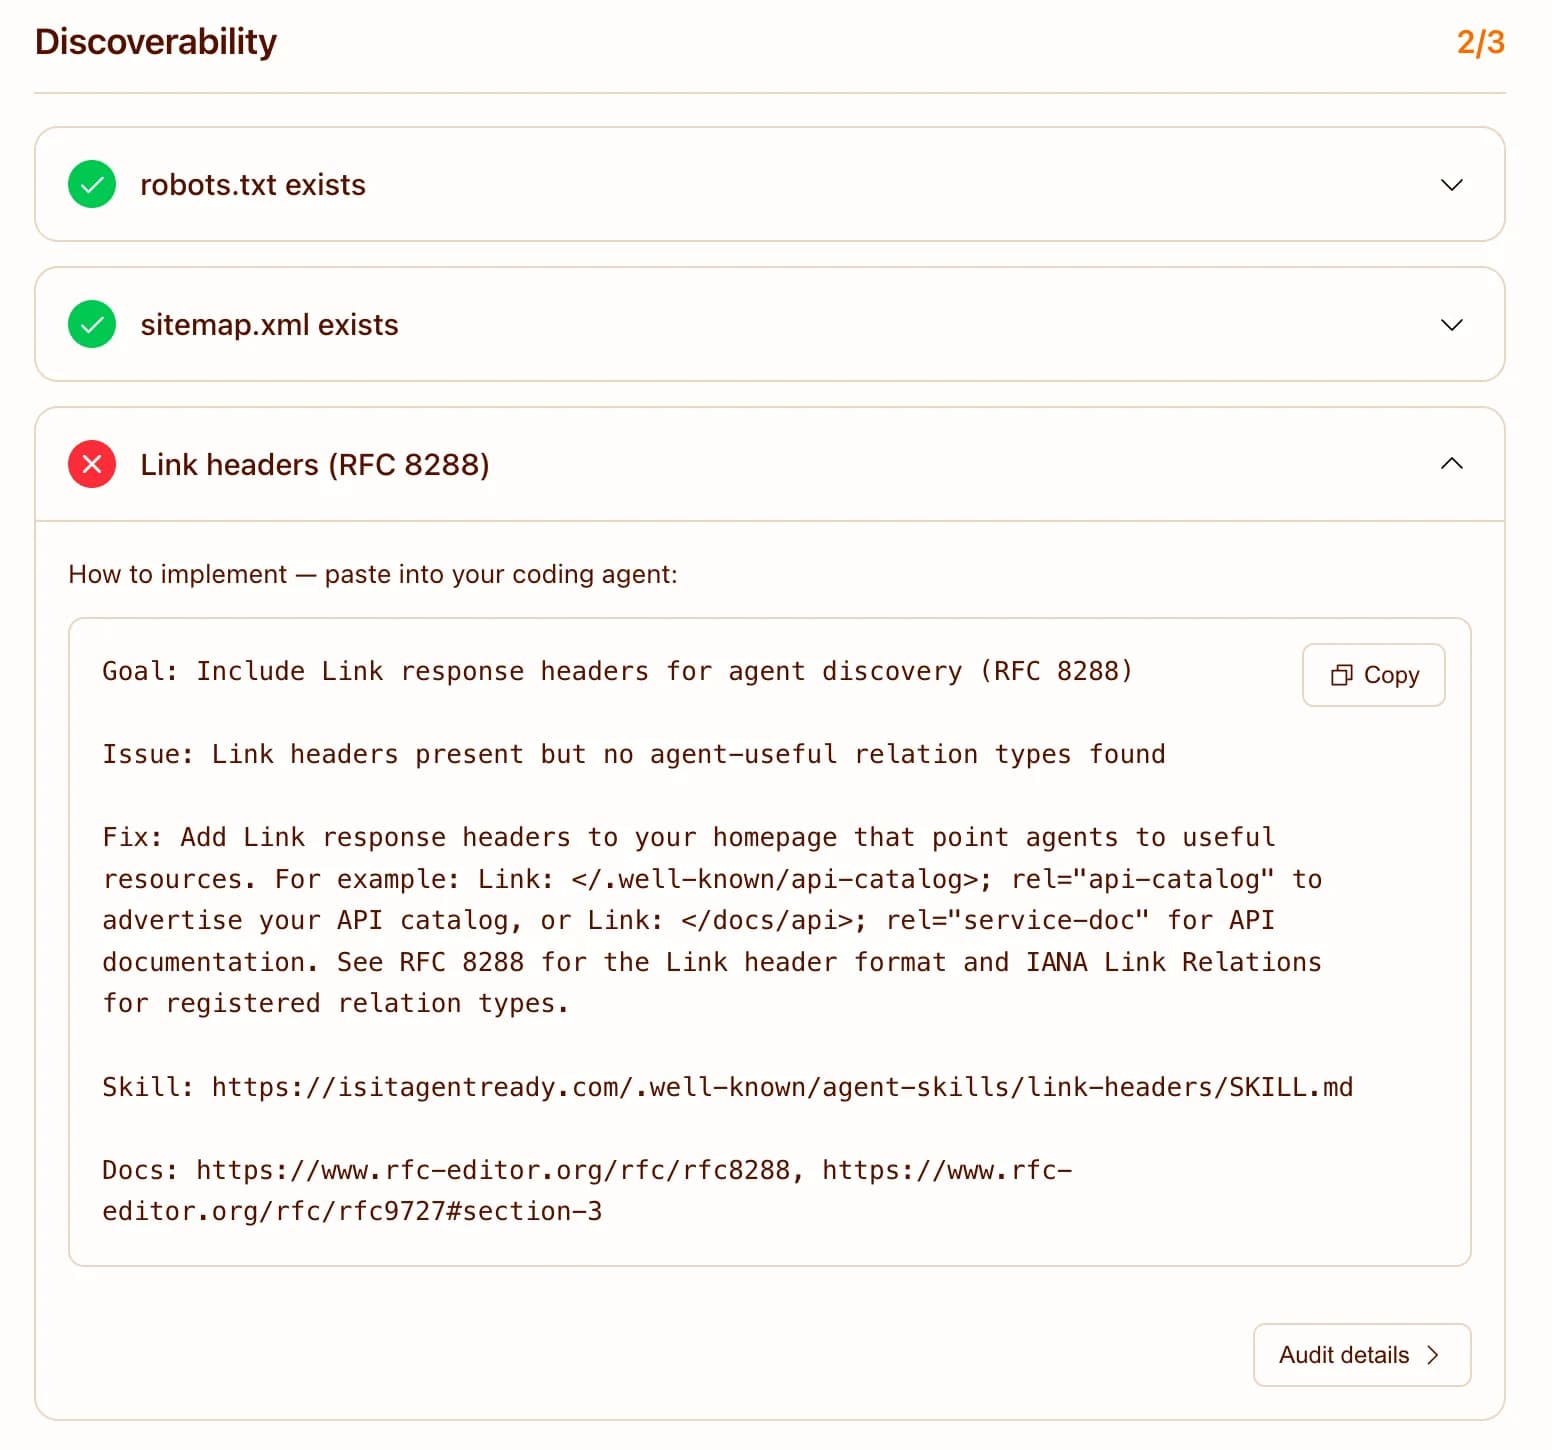Click the red failure icon on Link headers
The width and height of the screenshot is (1552, 1450).
[91, 463]
